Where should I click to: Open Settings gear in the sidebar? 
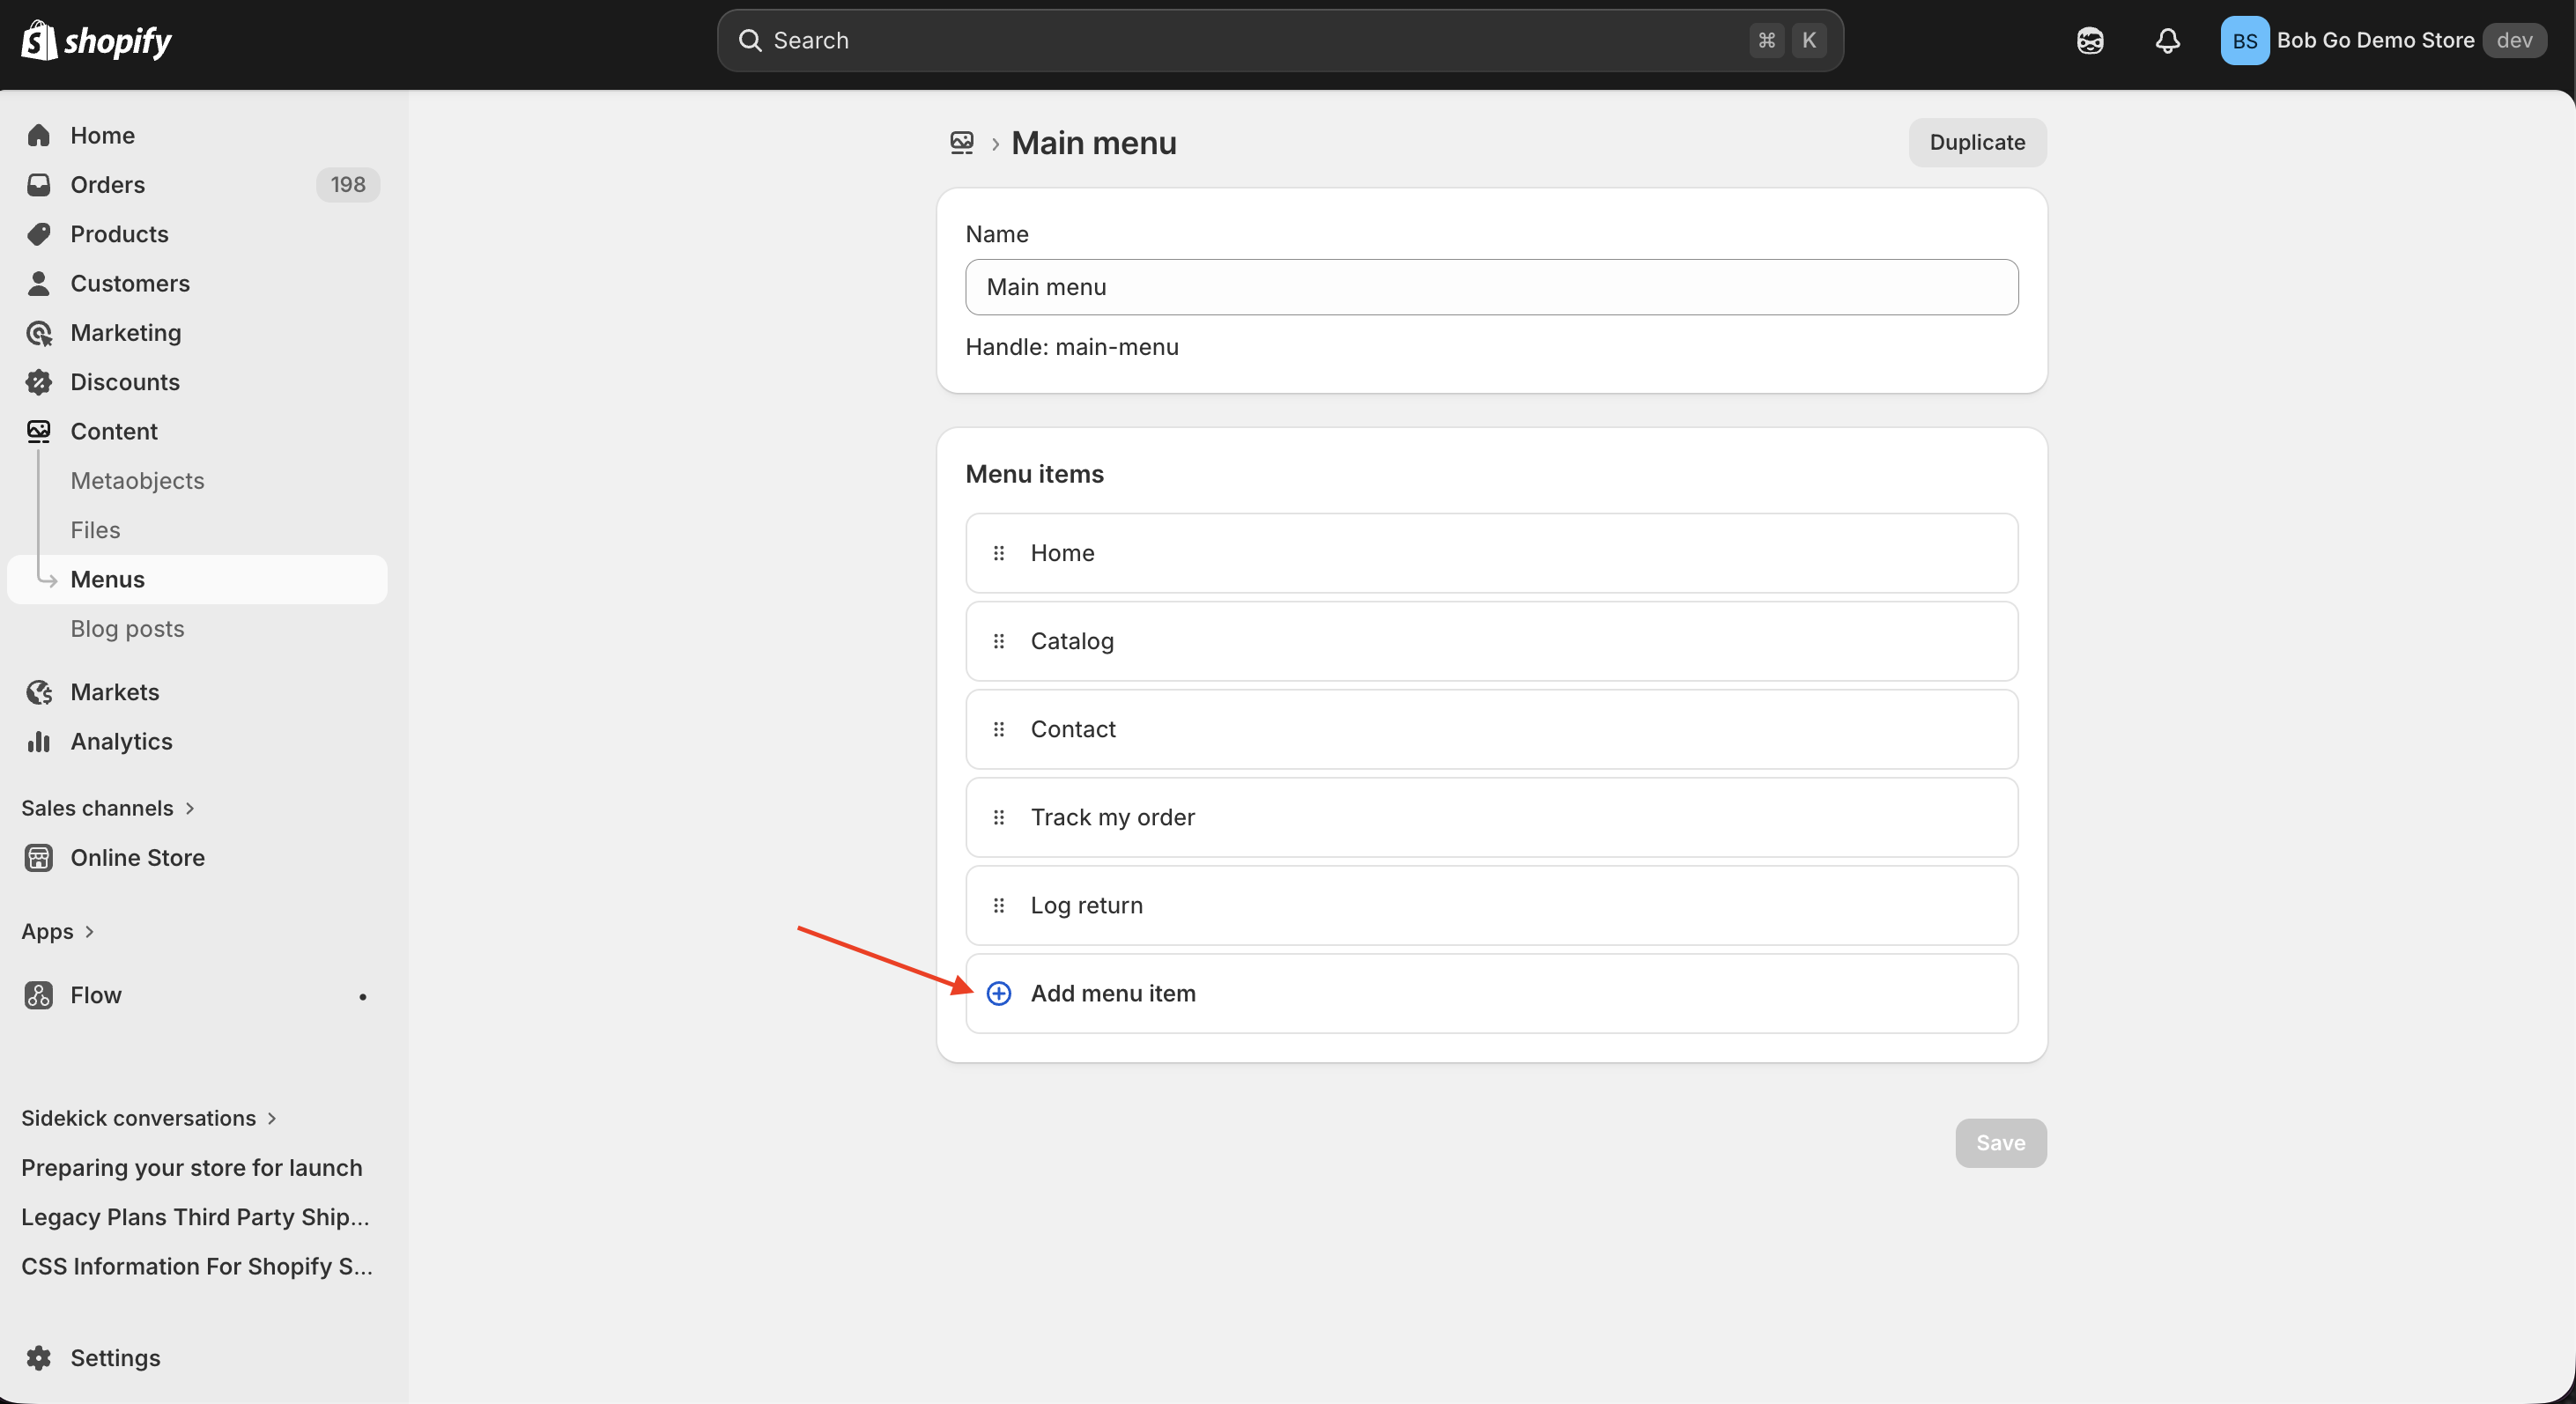39,1357
